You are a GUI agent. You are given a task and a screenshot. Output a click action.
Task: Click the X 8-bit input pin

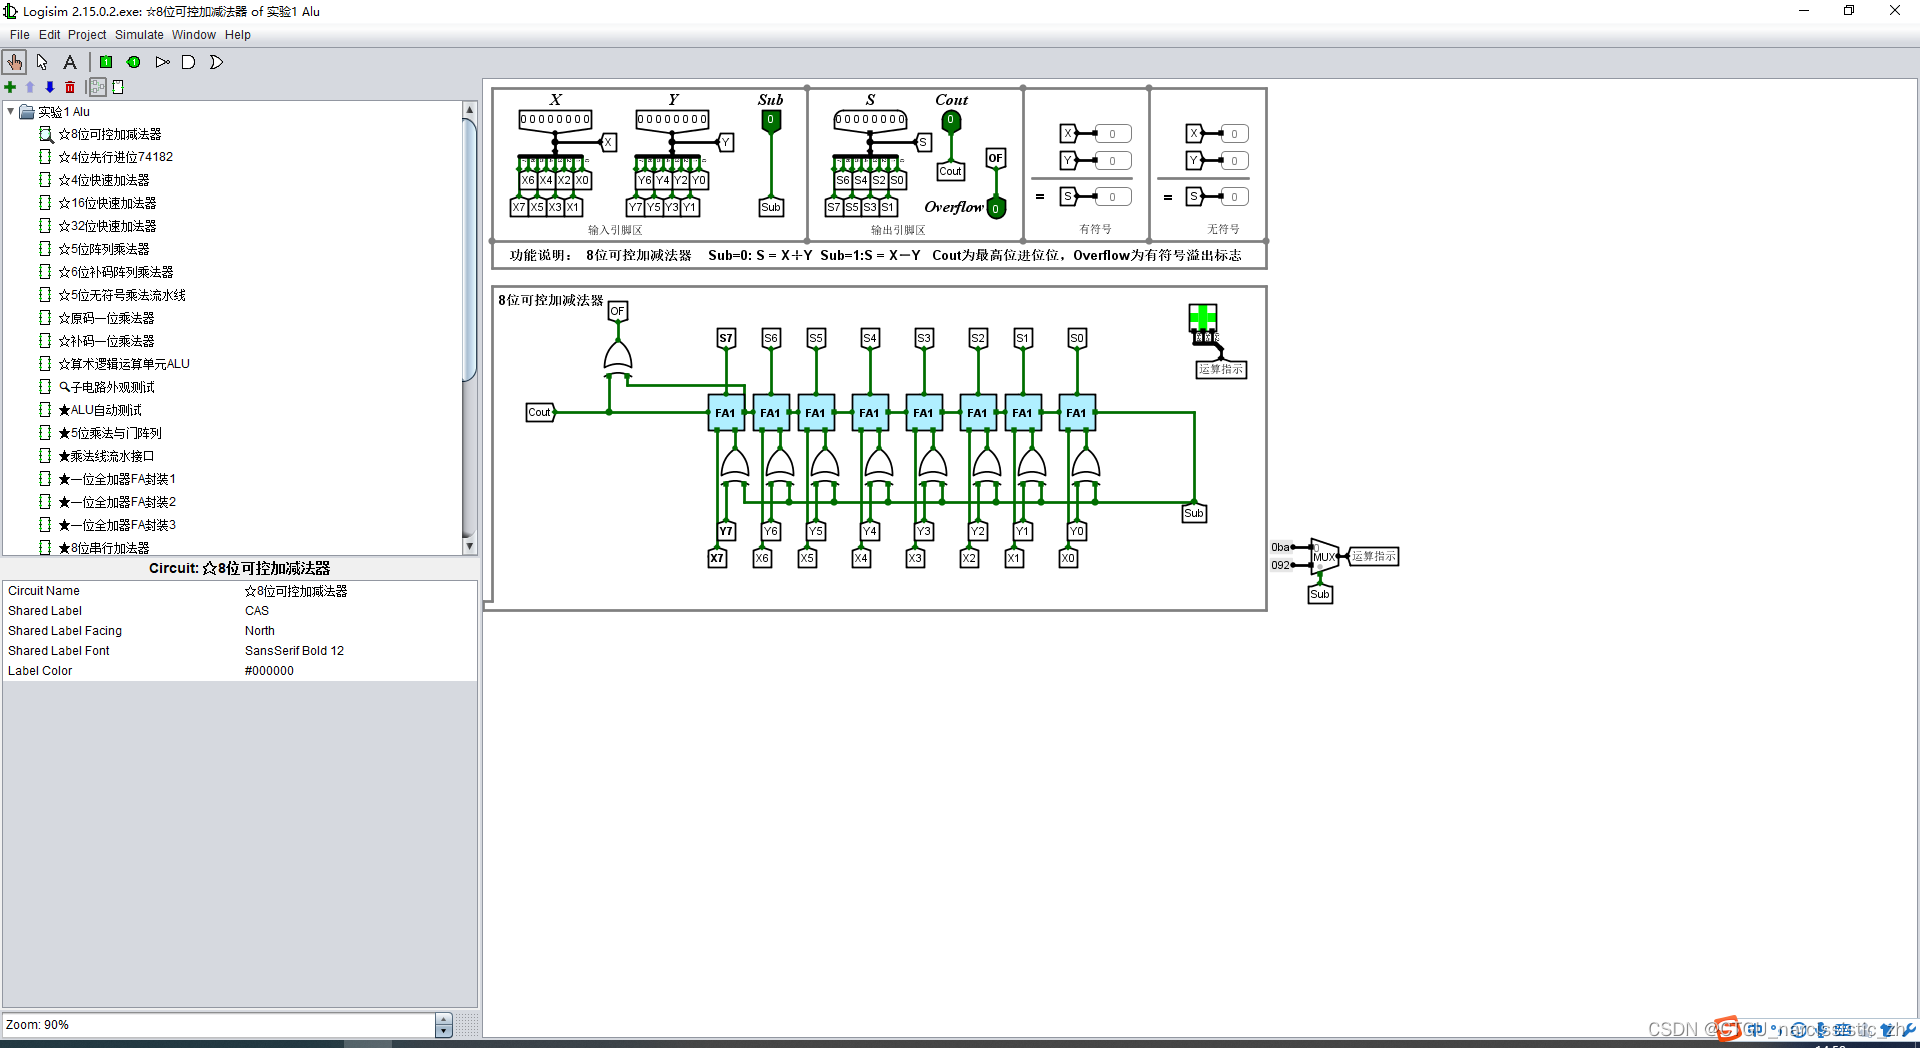tap(555, 119)
